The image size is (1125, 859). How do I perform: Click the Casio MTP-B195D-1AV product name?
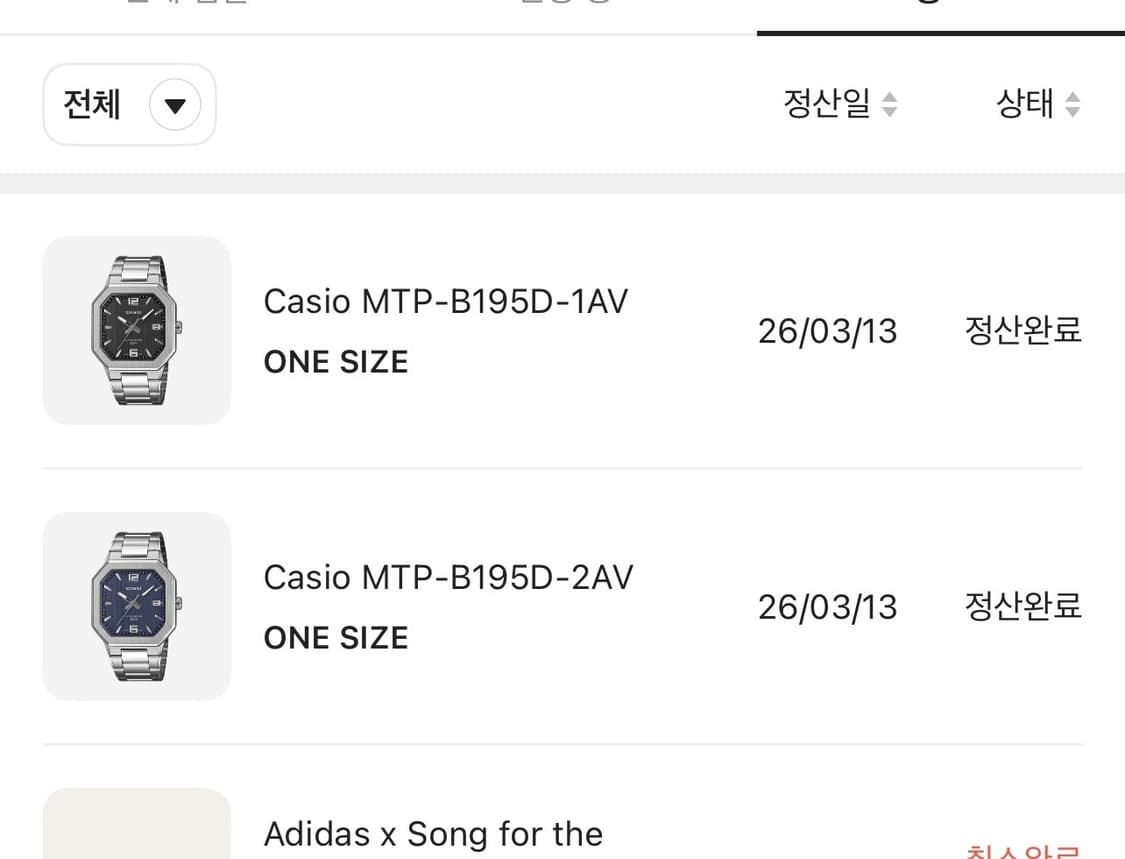click(444, 301)
